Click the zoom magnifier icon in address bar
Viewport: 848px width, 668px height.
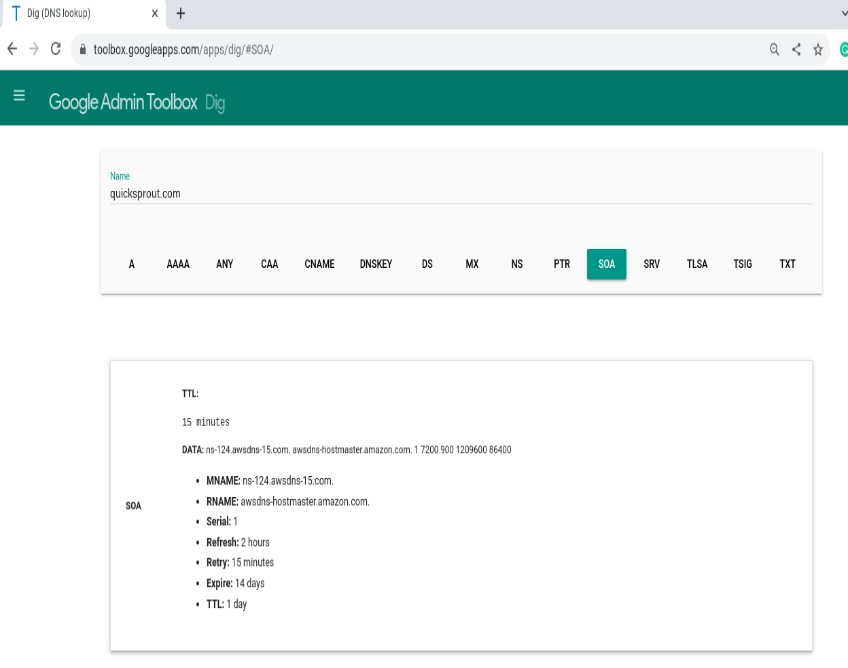(x=774, y=50)
